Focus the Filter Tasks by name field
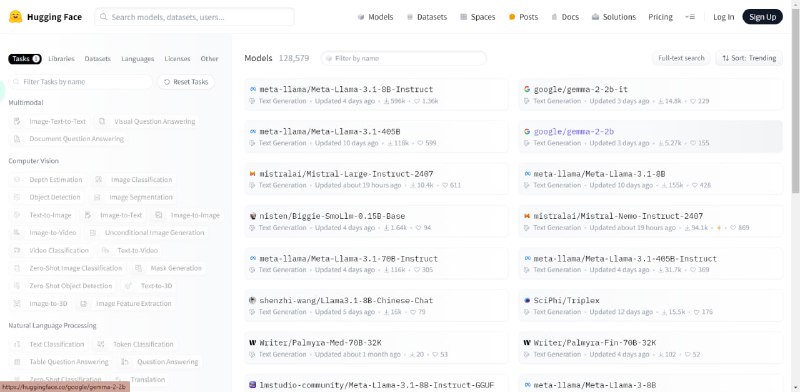Viewport: 800px width, 392px height. (81, 82)
